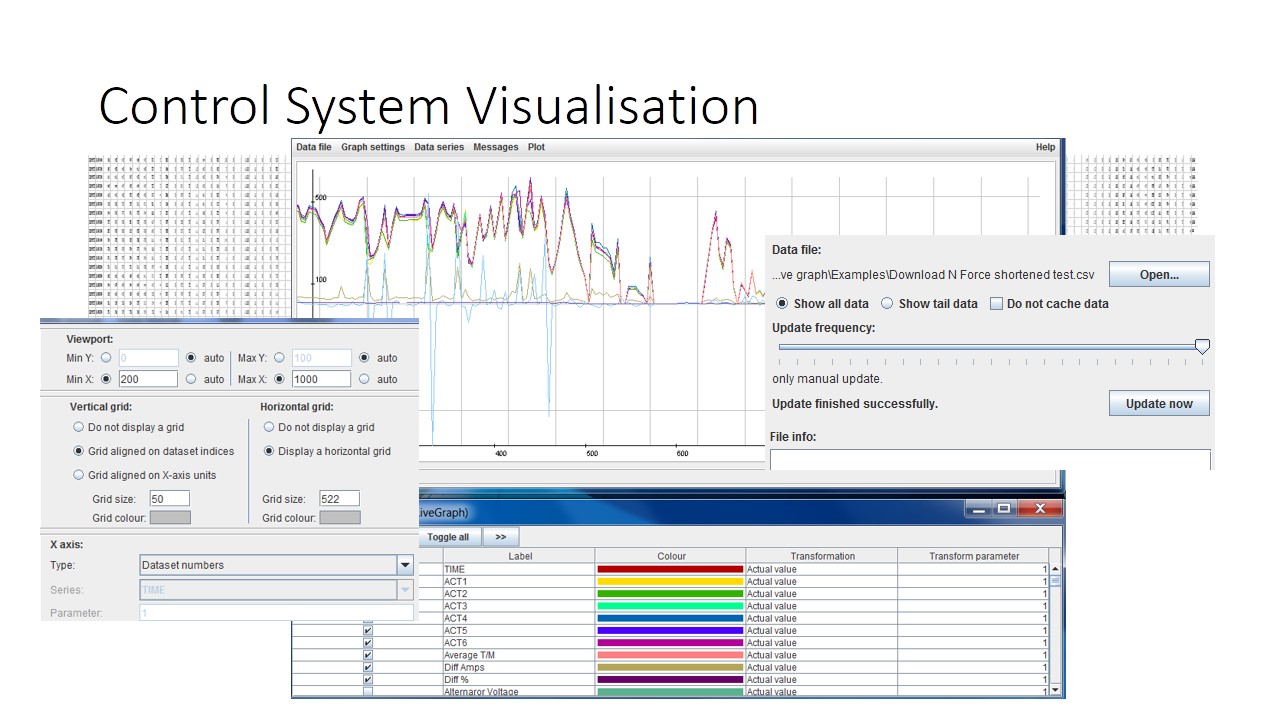The height and width of the screenshot is (720, 1280).
Task: Select Grid aligned on dataset indices
Action: click(x=79, y=451)
